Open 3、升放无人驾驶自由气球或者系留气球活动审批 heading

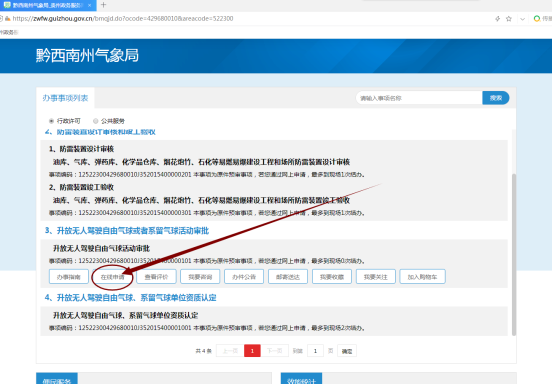[127, 231]
